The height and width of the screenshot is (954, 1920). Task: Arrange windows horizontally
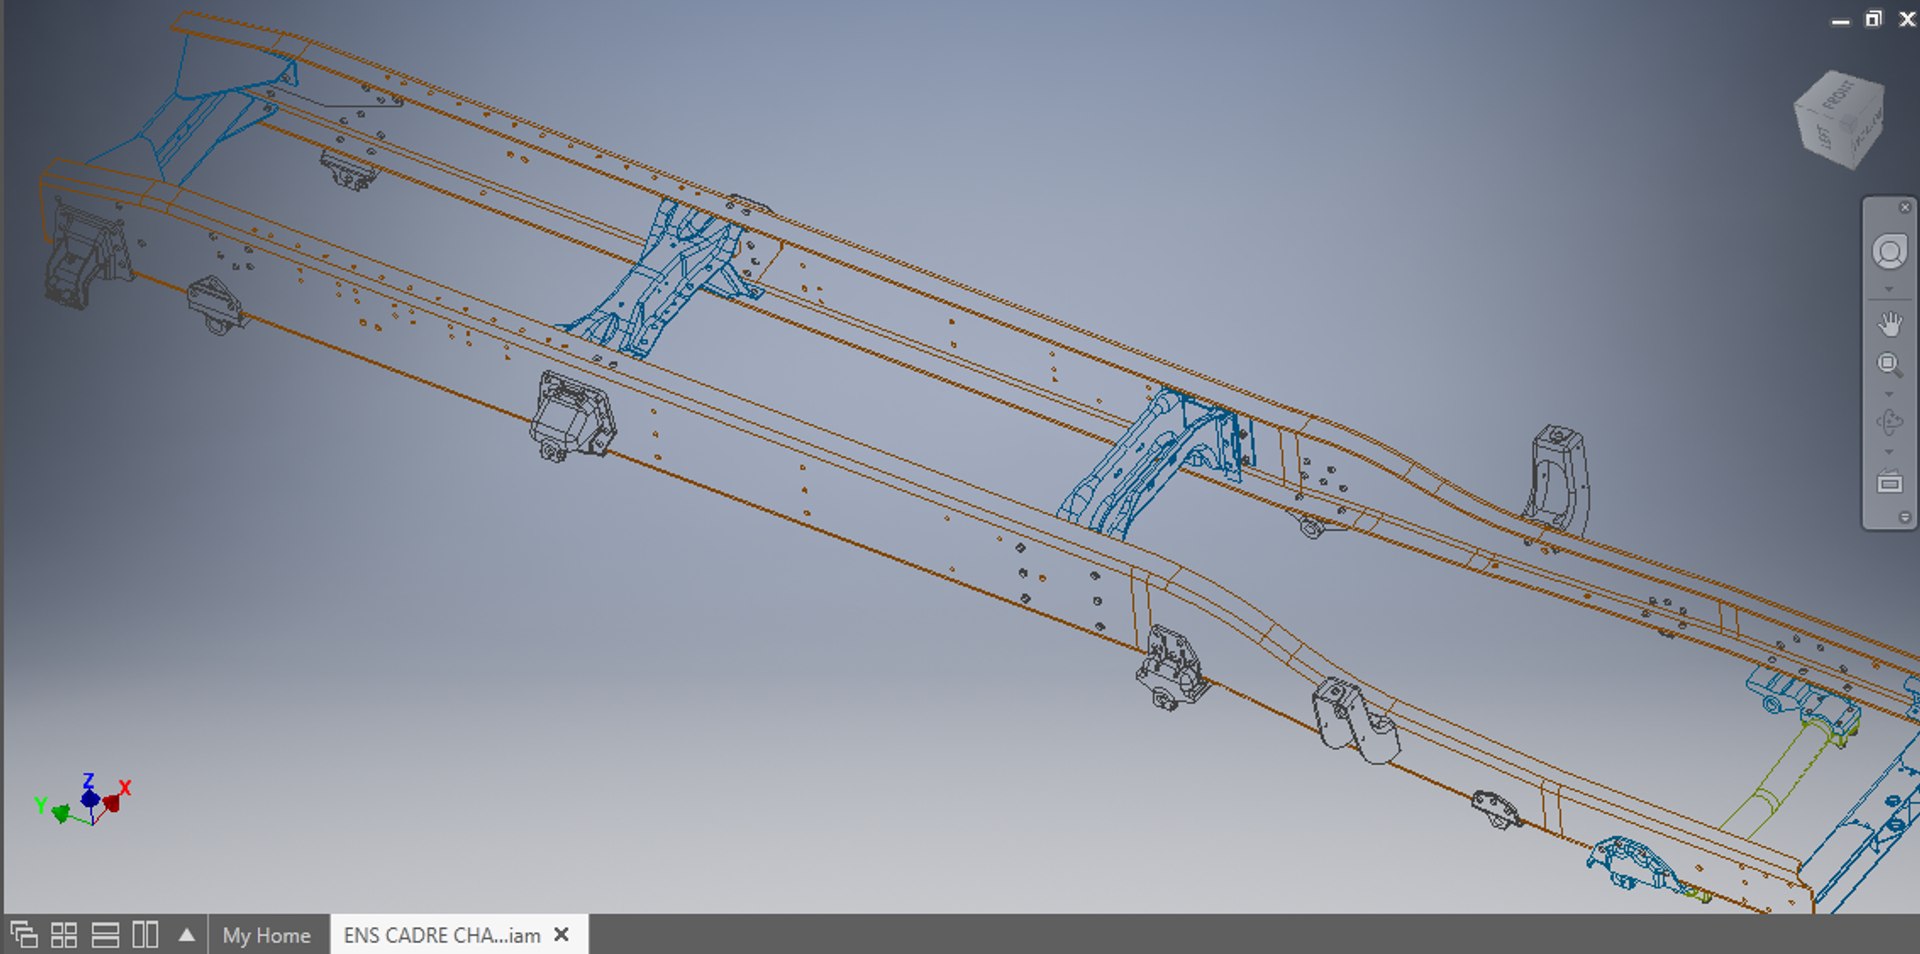tap(105, 935)
